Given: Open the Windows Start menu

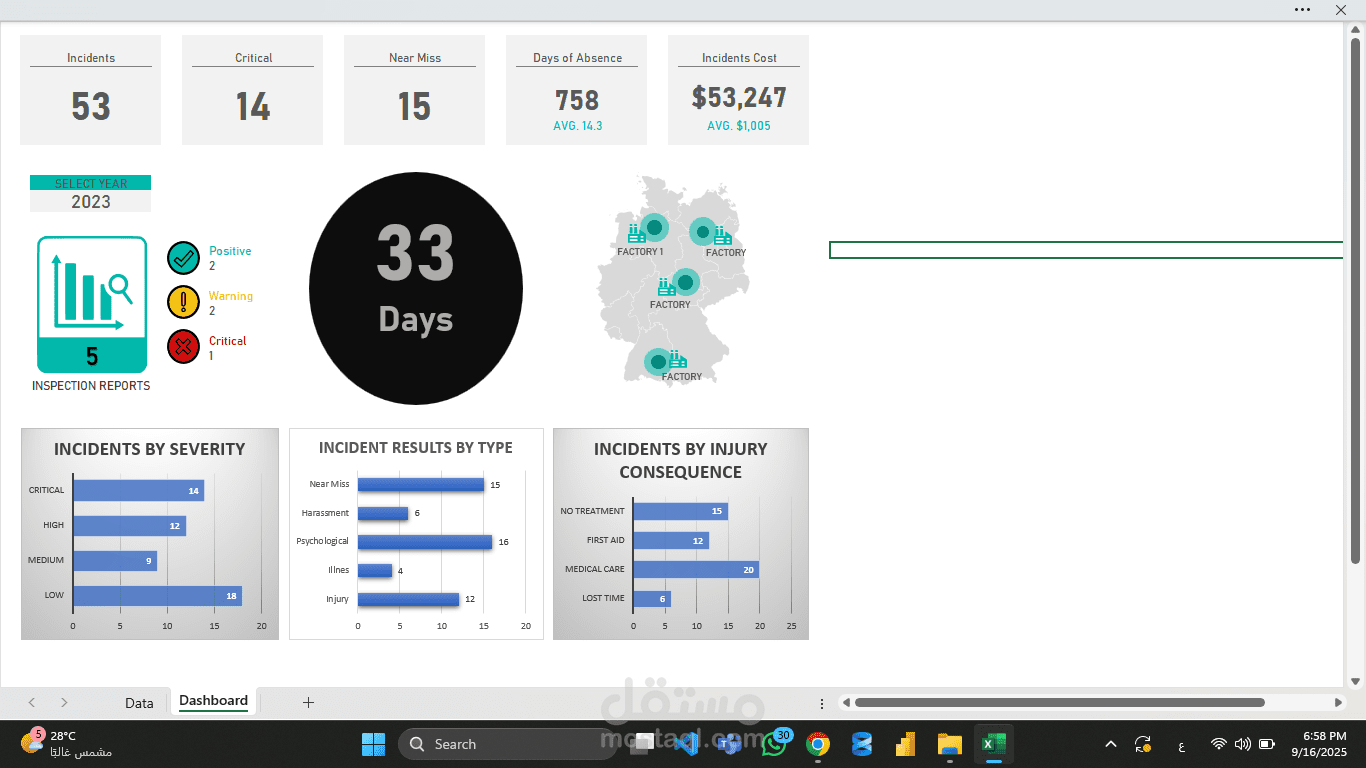Looking at the screenshot, I should [373, 744].
